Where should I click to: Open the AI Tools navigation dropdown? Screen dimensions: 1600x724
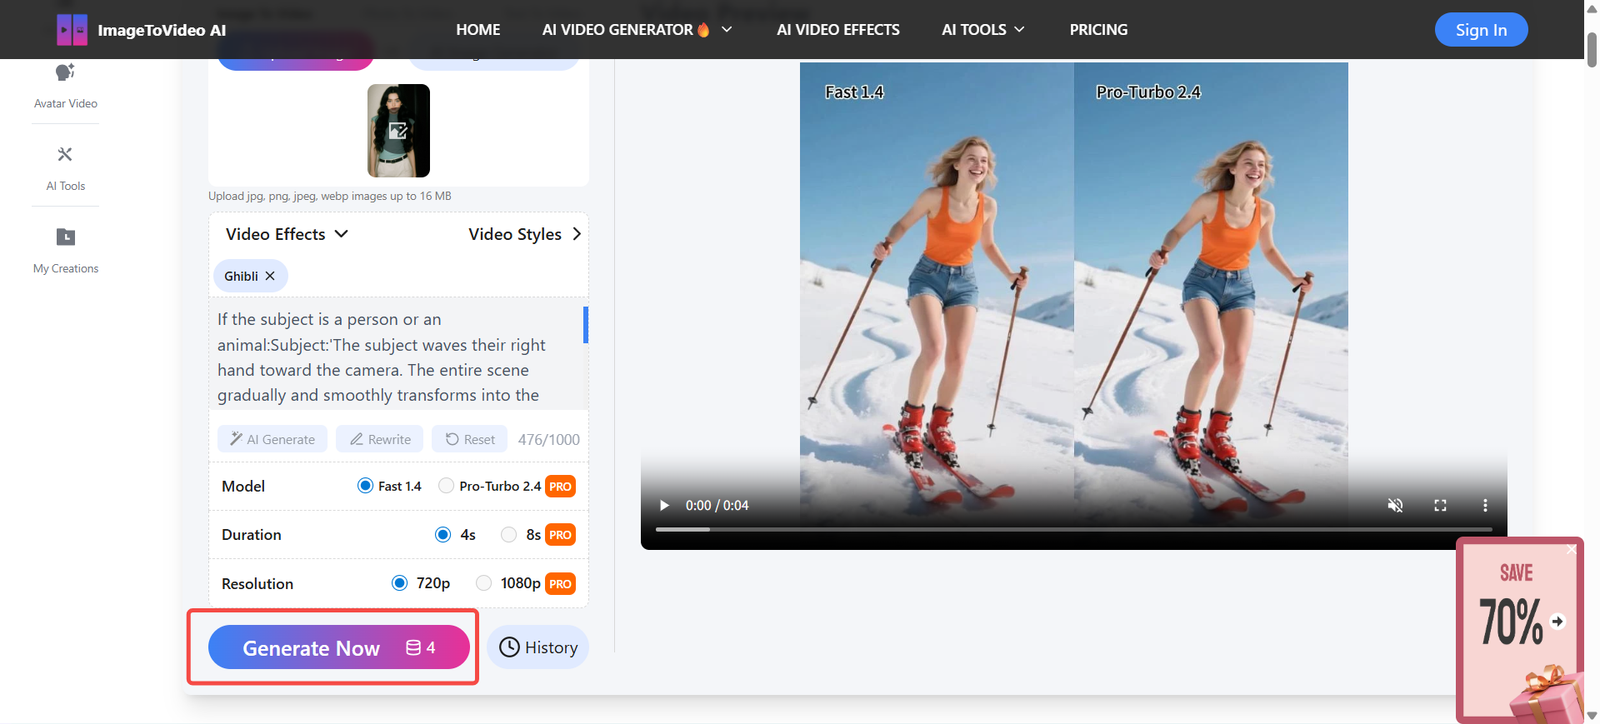point(982,30)
